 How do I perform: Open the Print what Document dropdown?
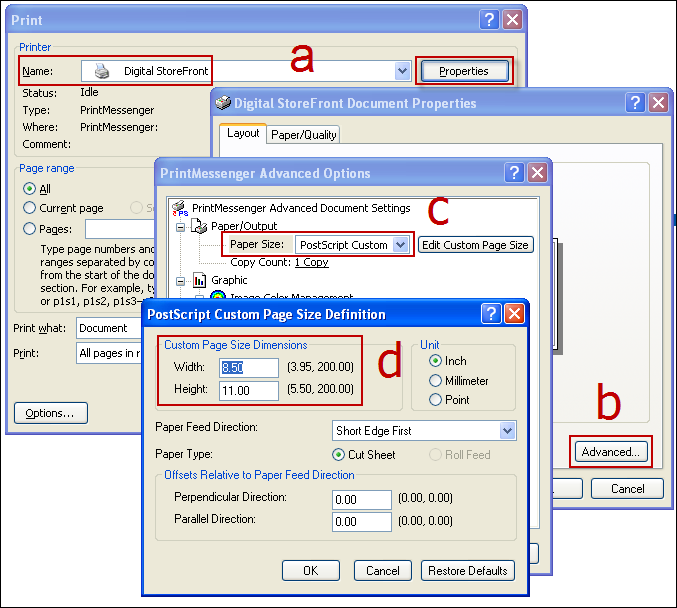pos(110,328)
